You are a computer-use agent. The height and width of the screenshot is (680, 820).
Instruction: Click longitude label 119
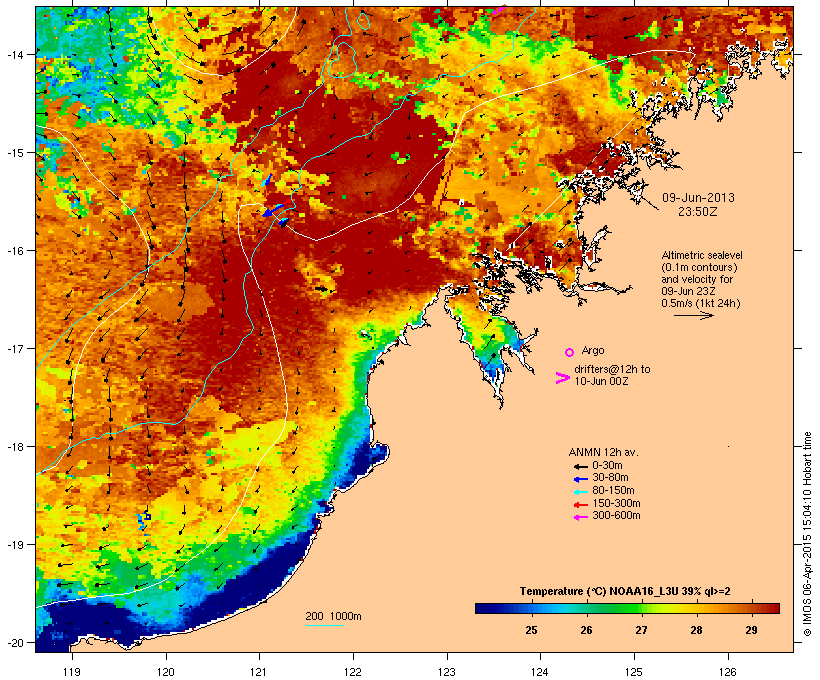(72, 672)
